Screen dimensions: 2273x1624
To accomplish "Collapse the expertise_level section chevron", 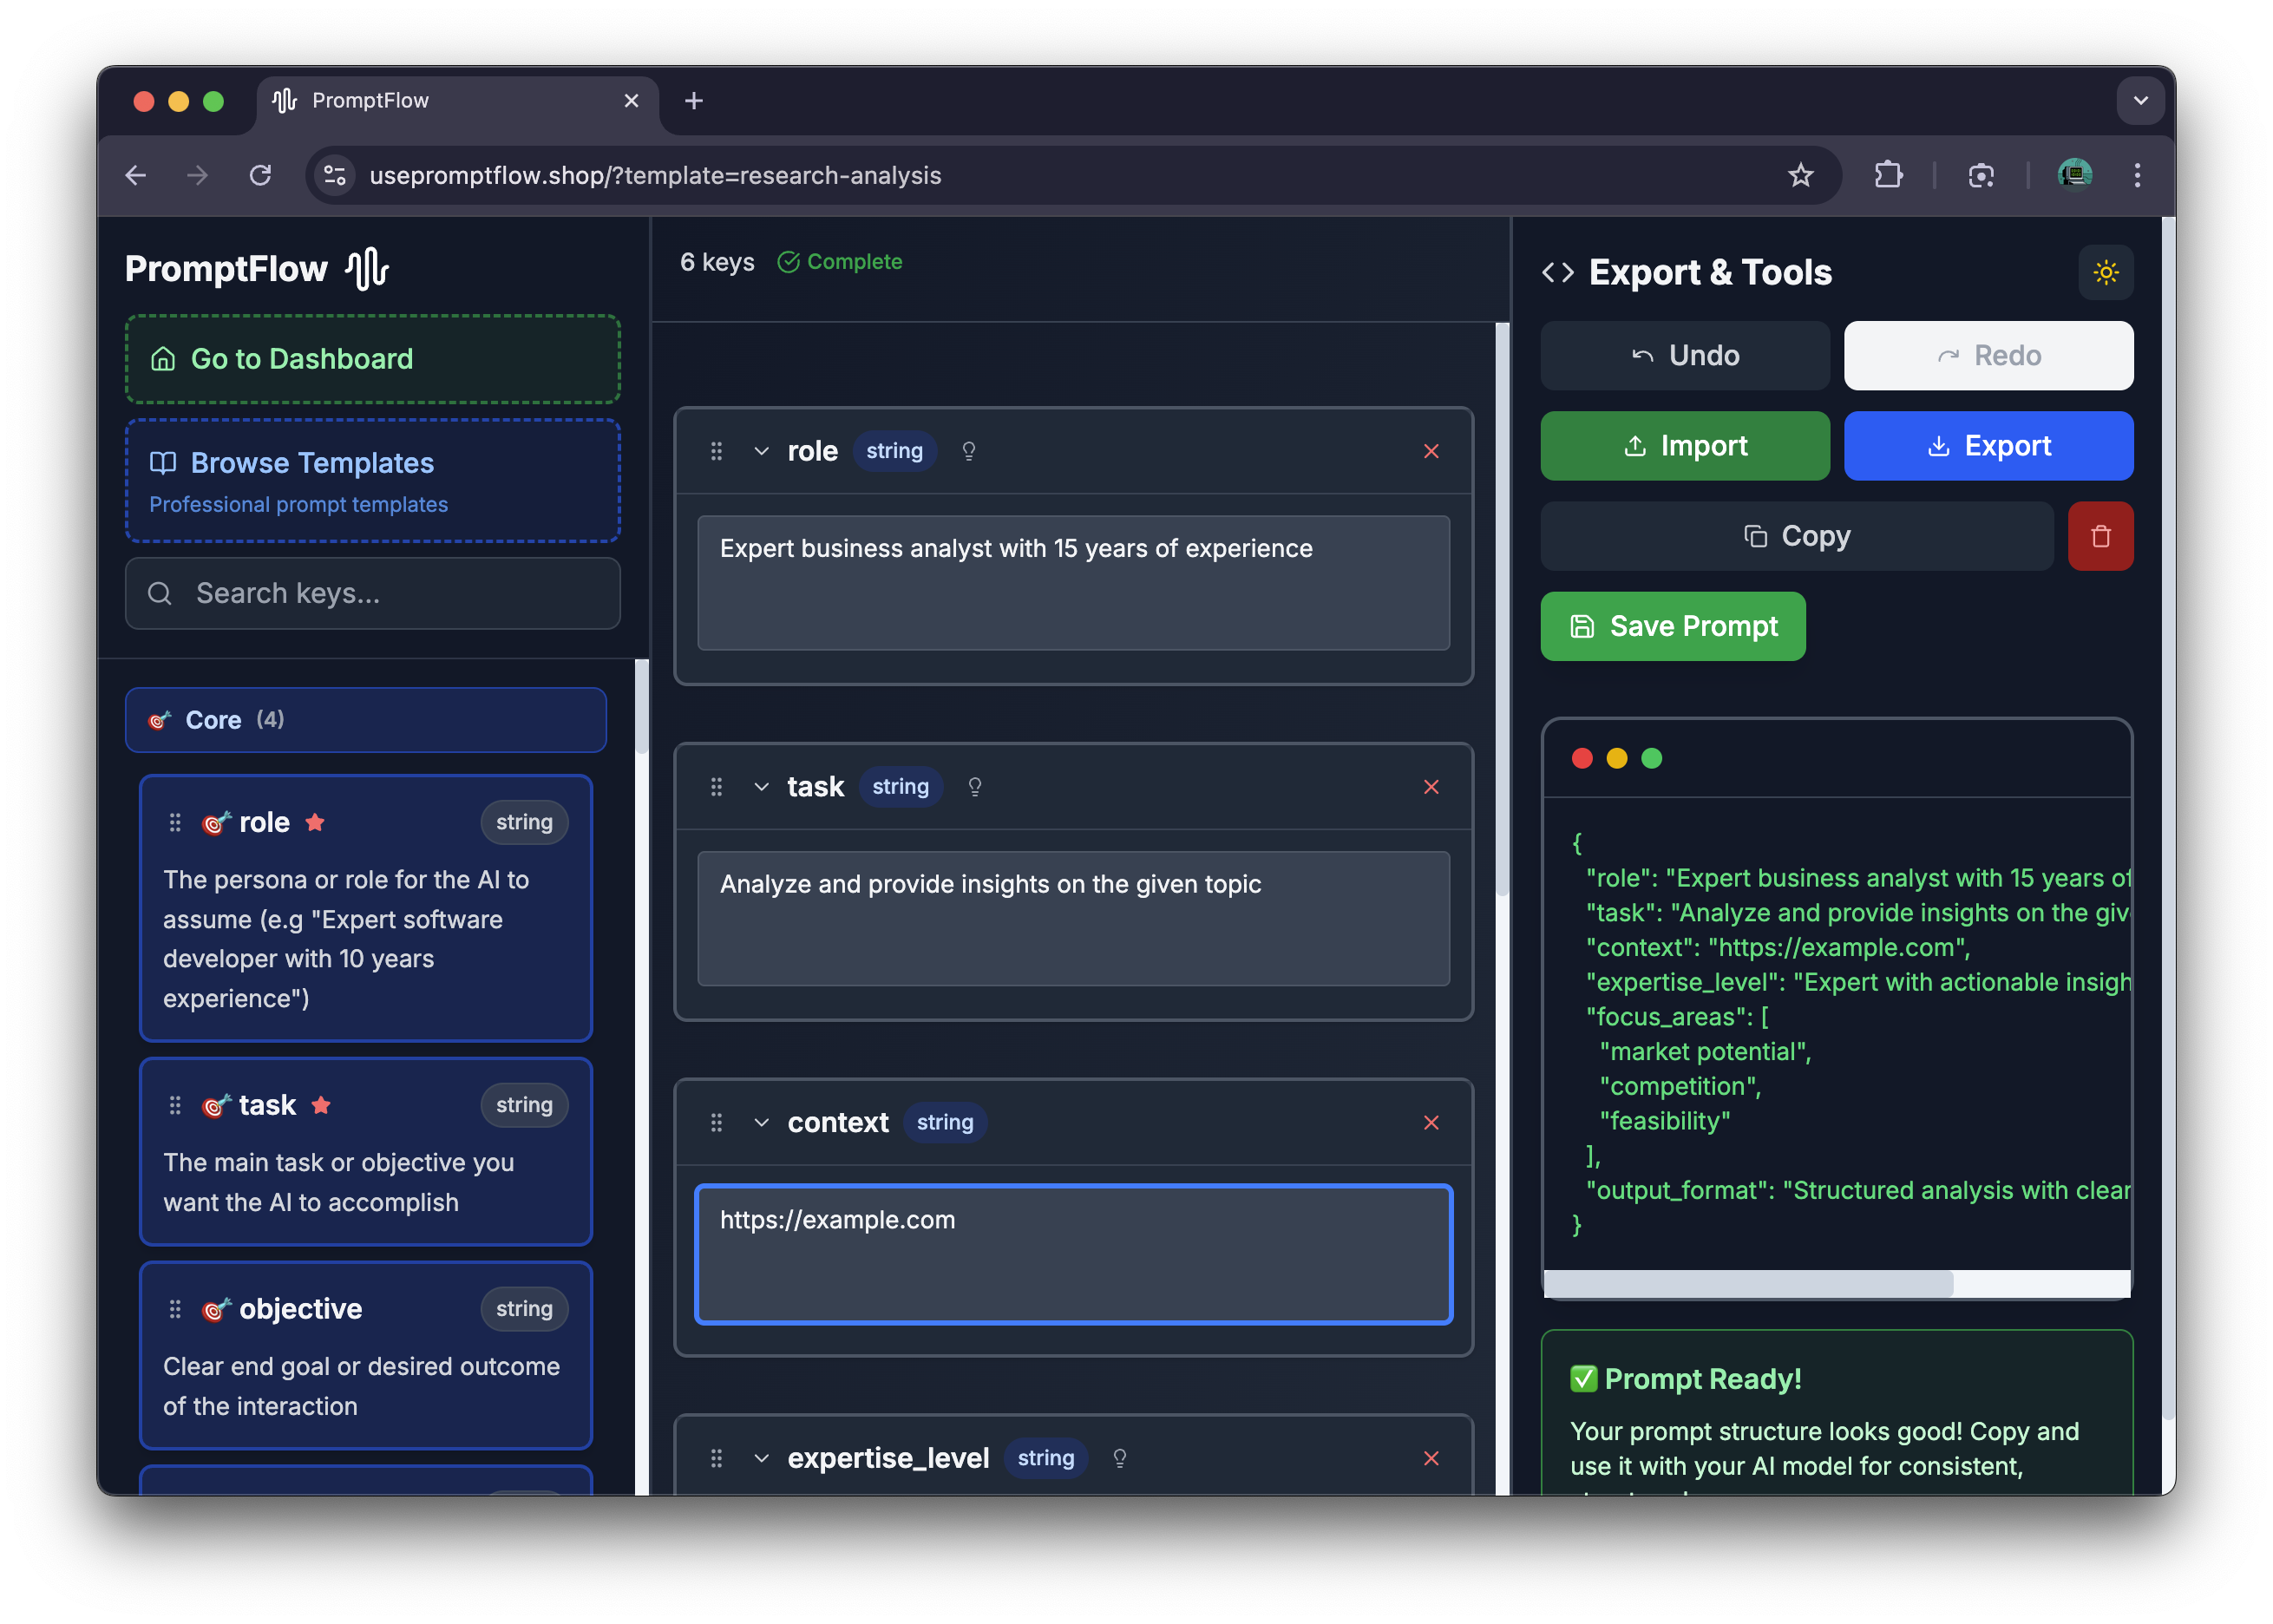I will coord(761,1458).
